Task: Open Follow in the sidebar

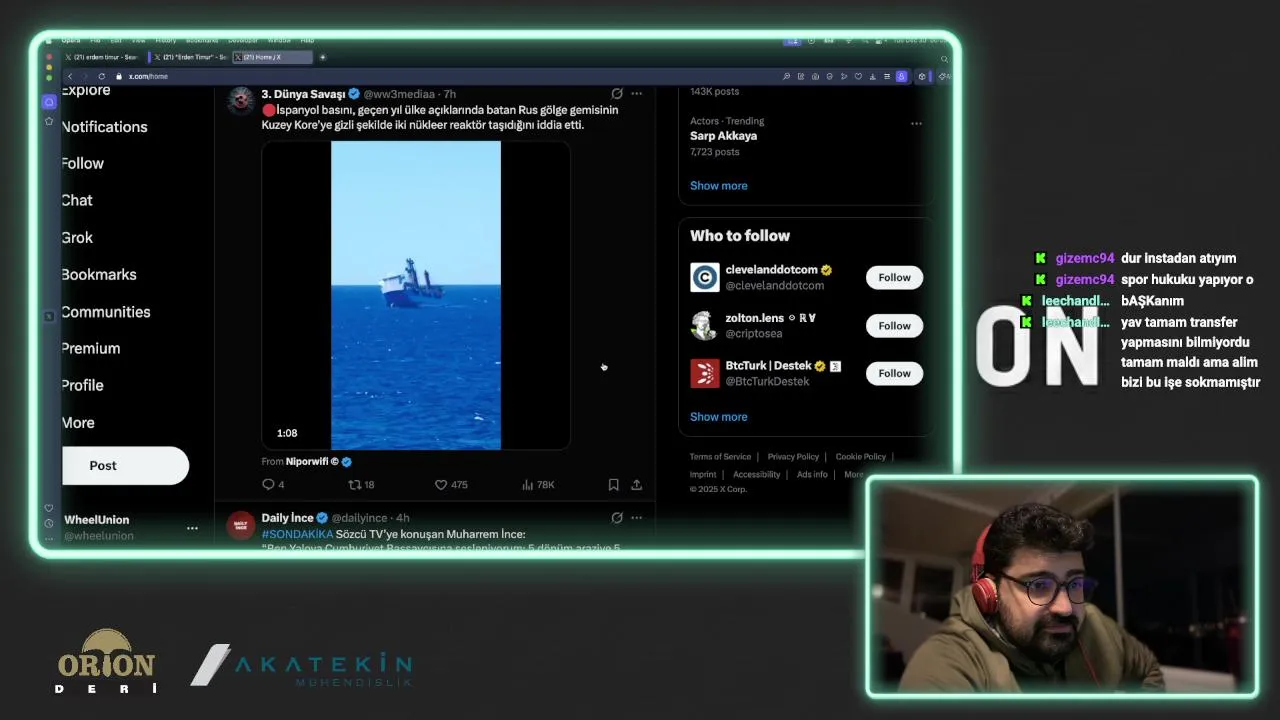Action: click(82, 163)
